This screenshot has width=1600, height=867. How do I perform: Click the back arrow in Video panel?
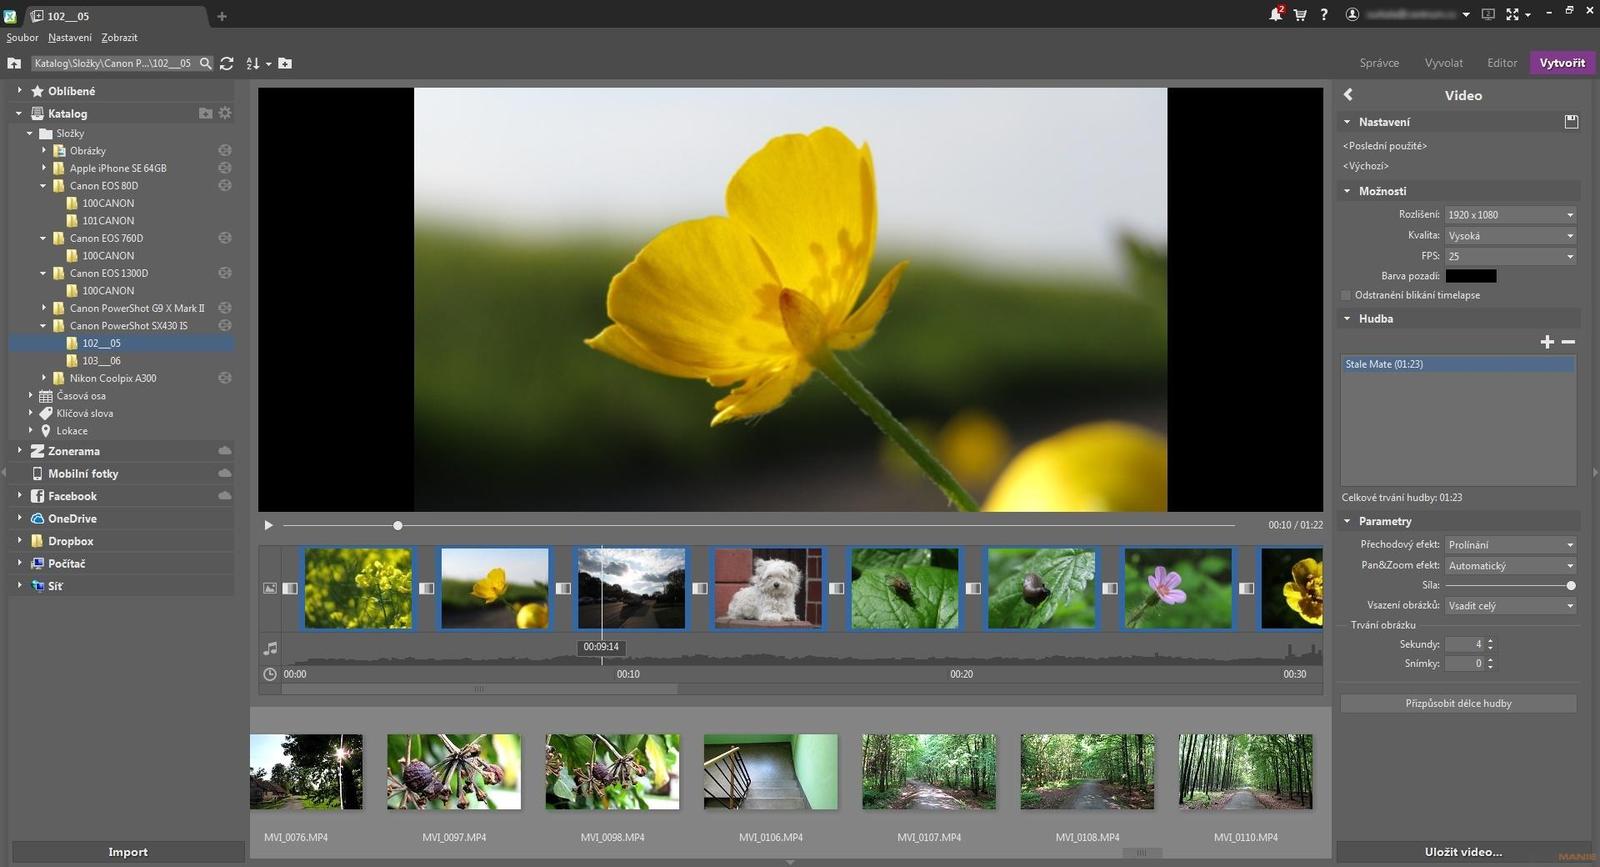(1348, 94)
